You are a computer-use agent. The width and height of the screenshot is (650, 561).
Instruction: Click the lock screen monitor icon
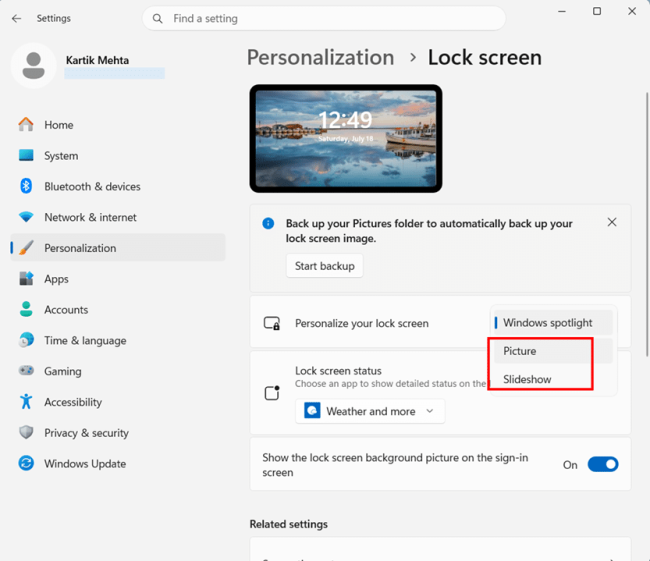click(272, 323)
